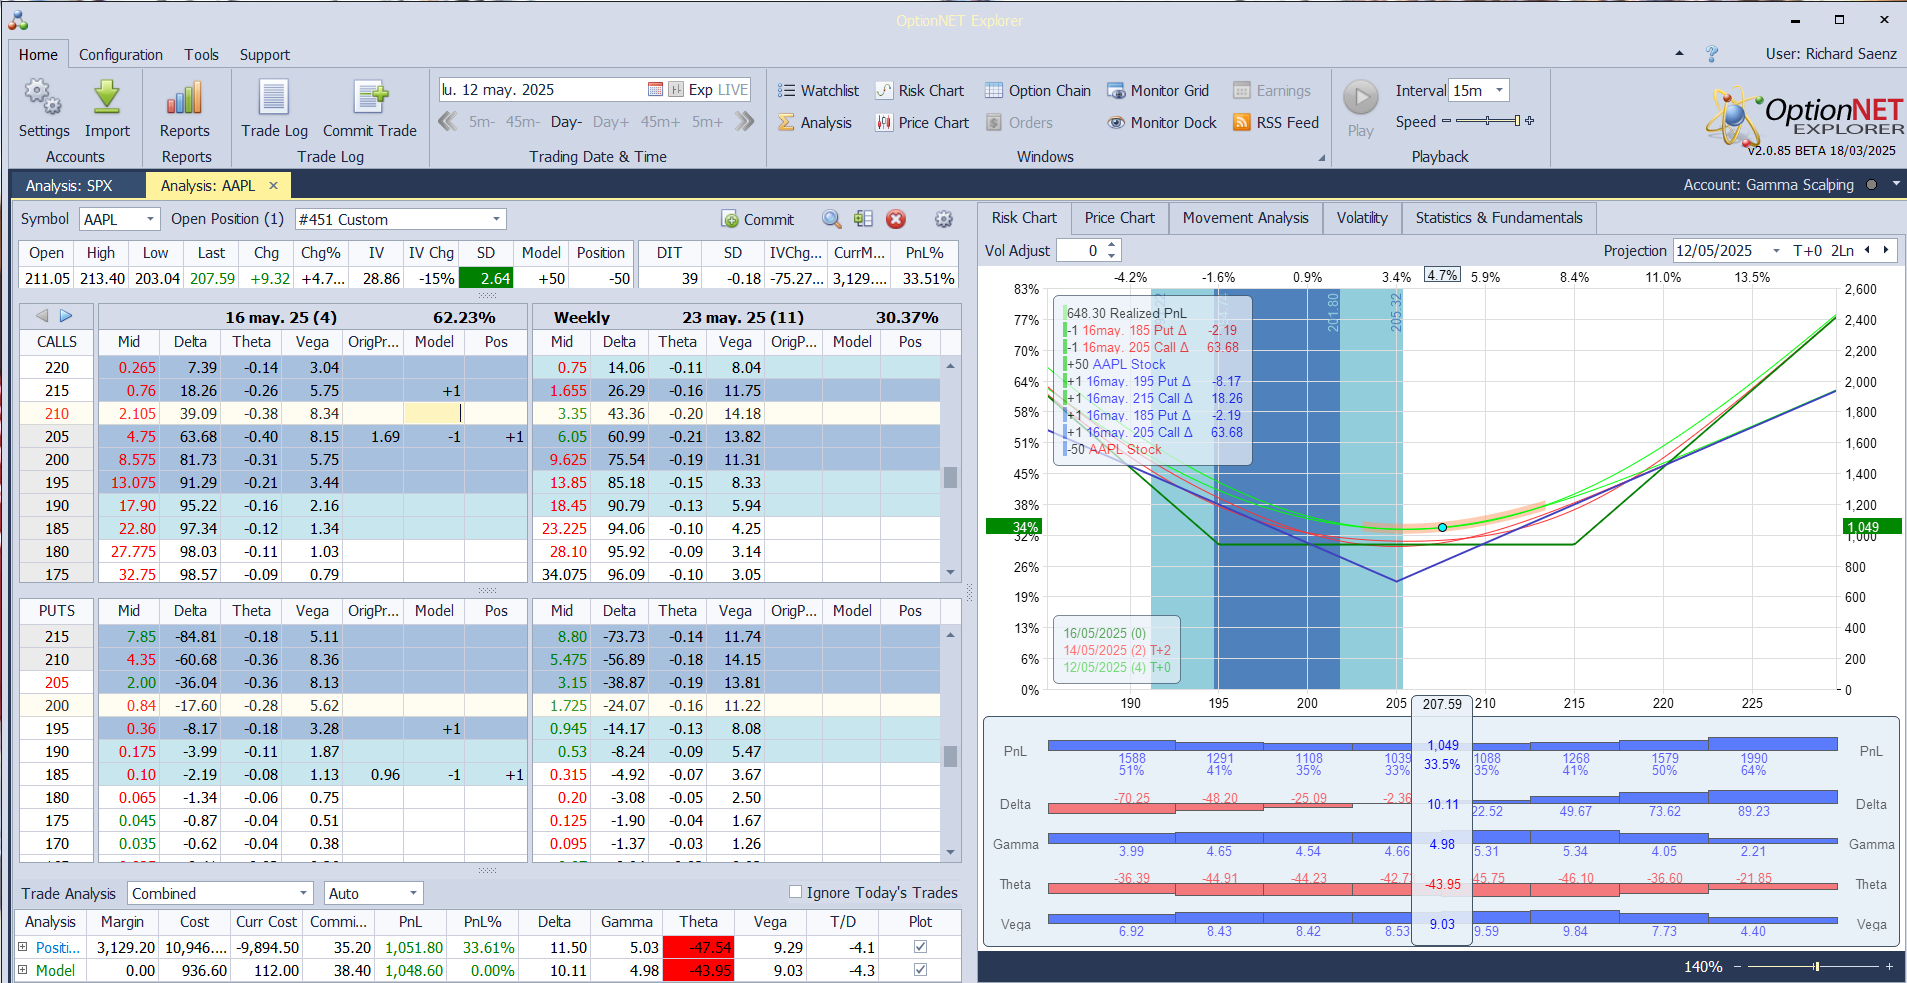This screenshot has width=1907, height=983.
Task: Open the Trade Analysis Combined dropdown
Action: click(304, 893)
